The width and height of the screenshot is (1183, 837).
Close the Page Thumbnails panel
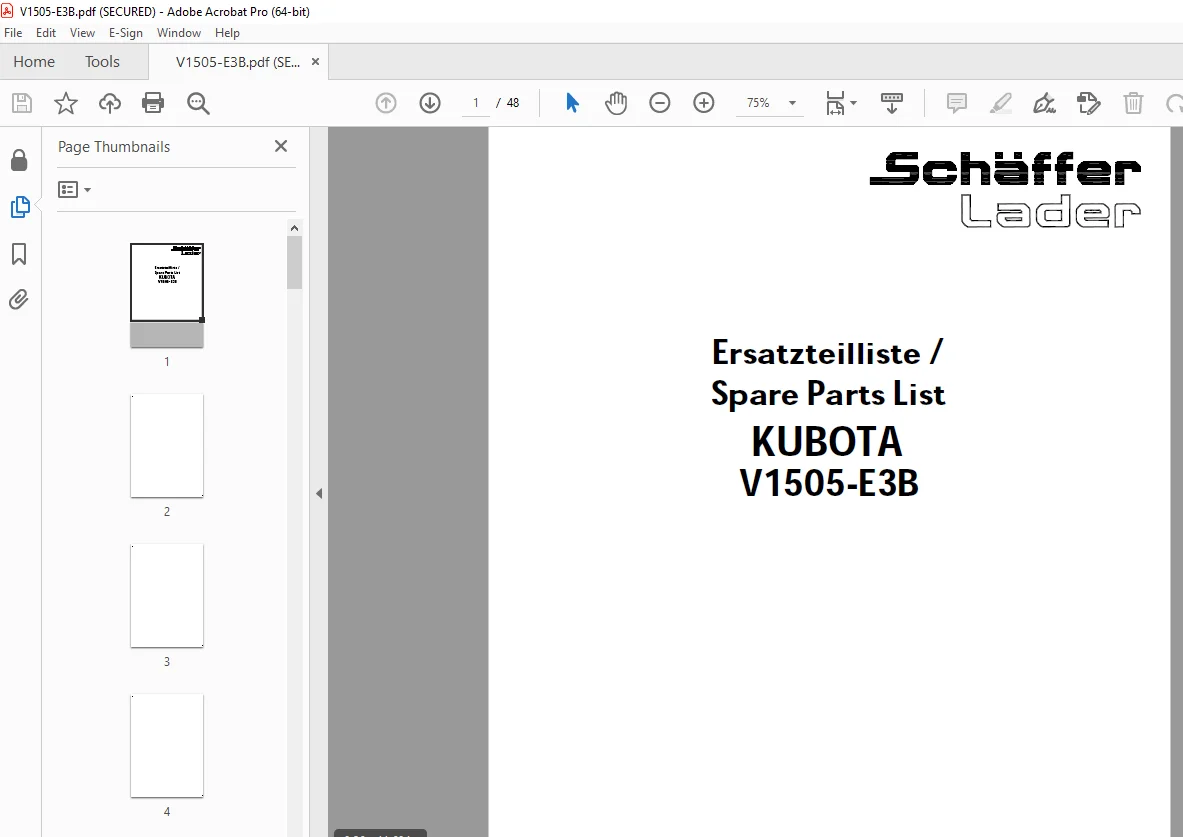281,146
